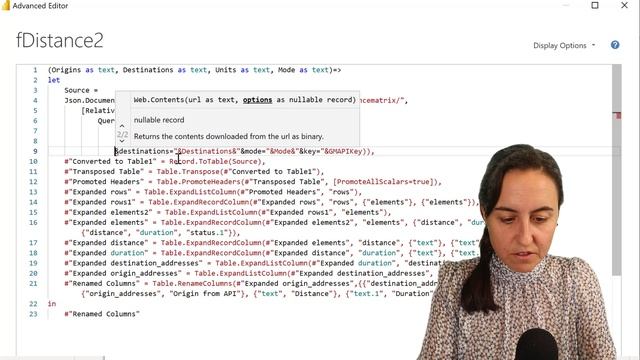Show next tooltip overload with down arrow
Image resolution: width=640 pixels, height=360 pixels.
tap(122, 141)
